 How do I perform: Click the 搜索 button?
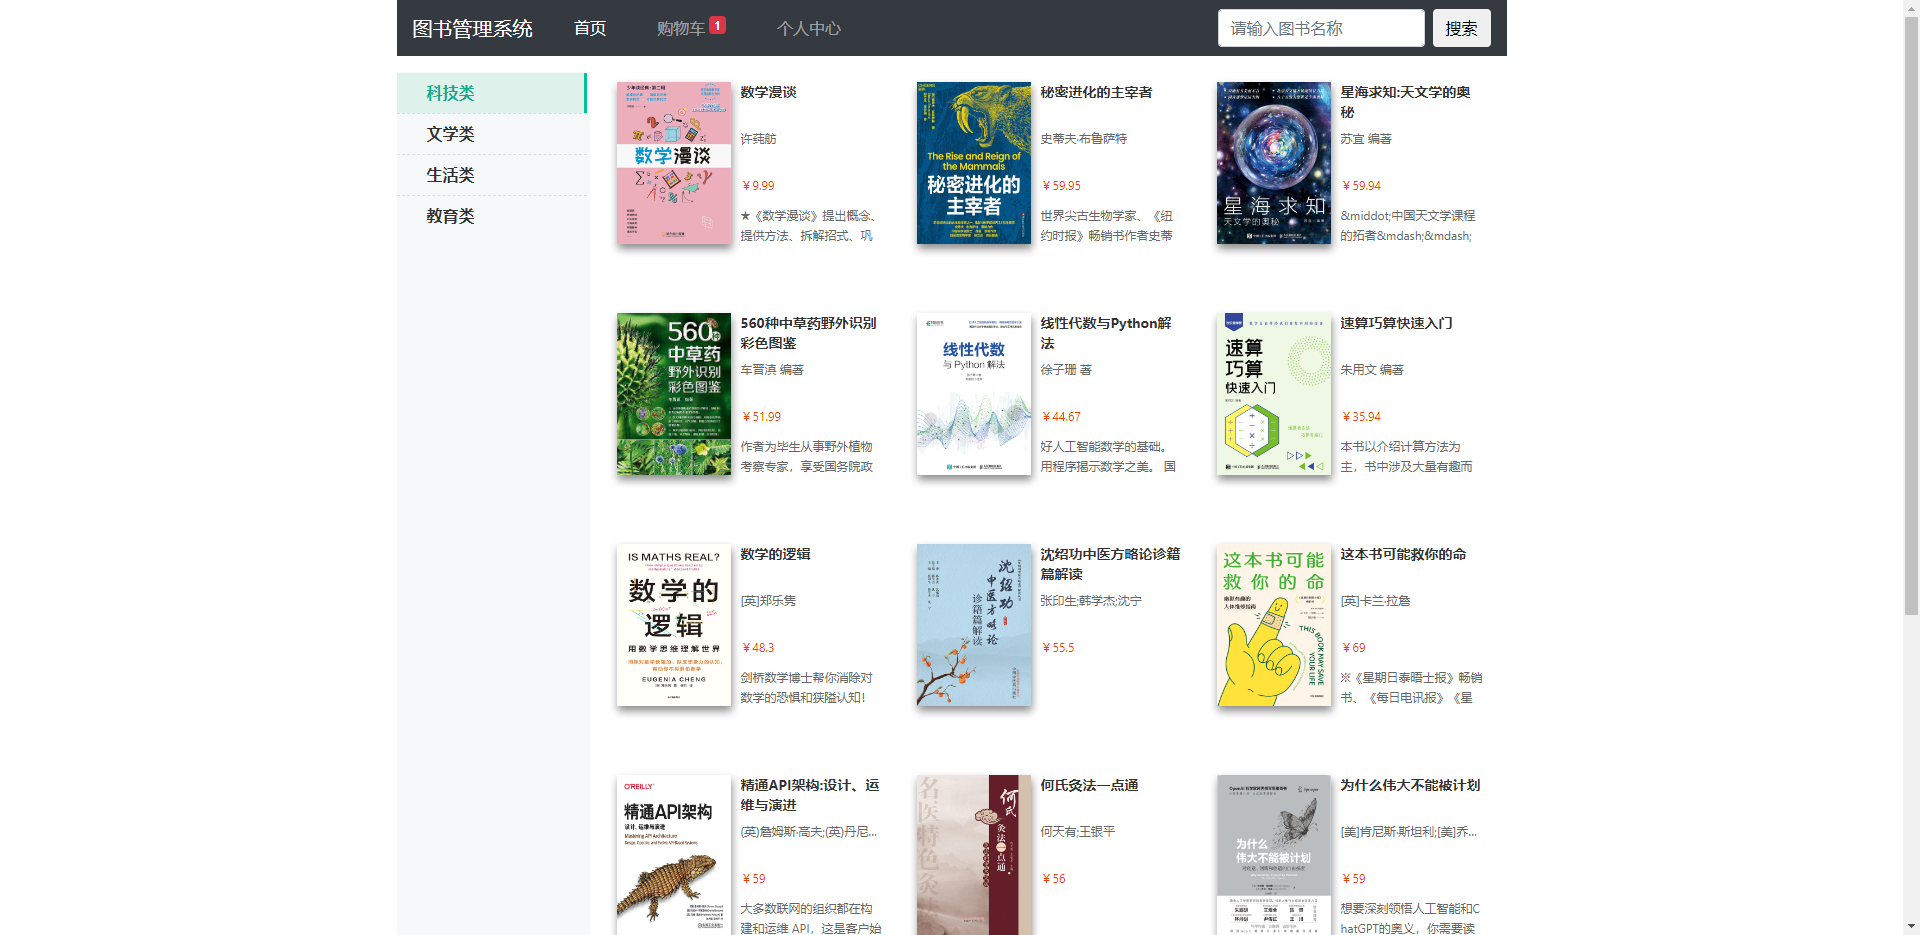pos(1461,28)
